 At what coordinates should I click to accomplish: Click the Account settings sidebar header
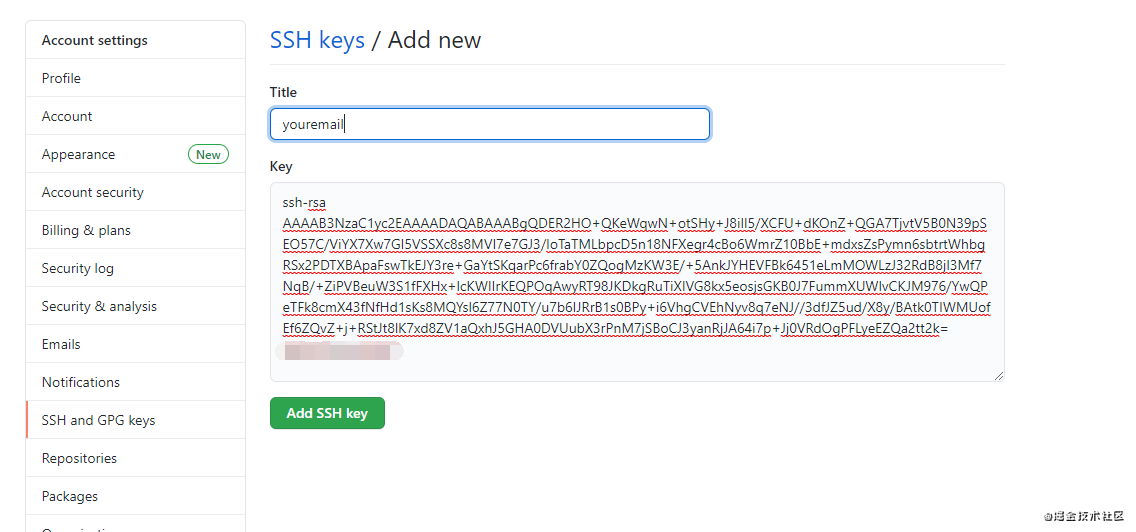[x=94, y=40]
